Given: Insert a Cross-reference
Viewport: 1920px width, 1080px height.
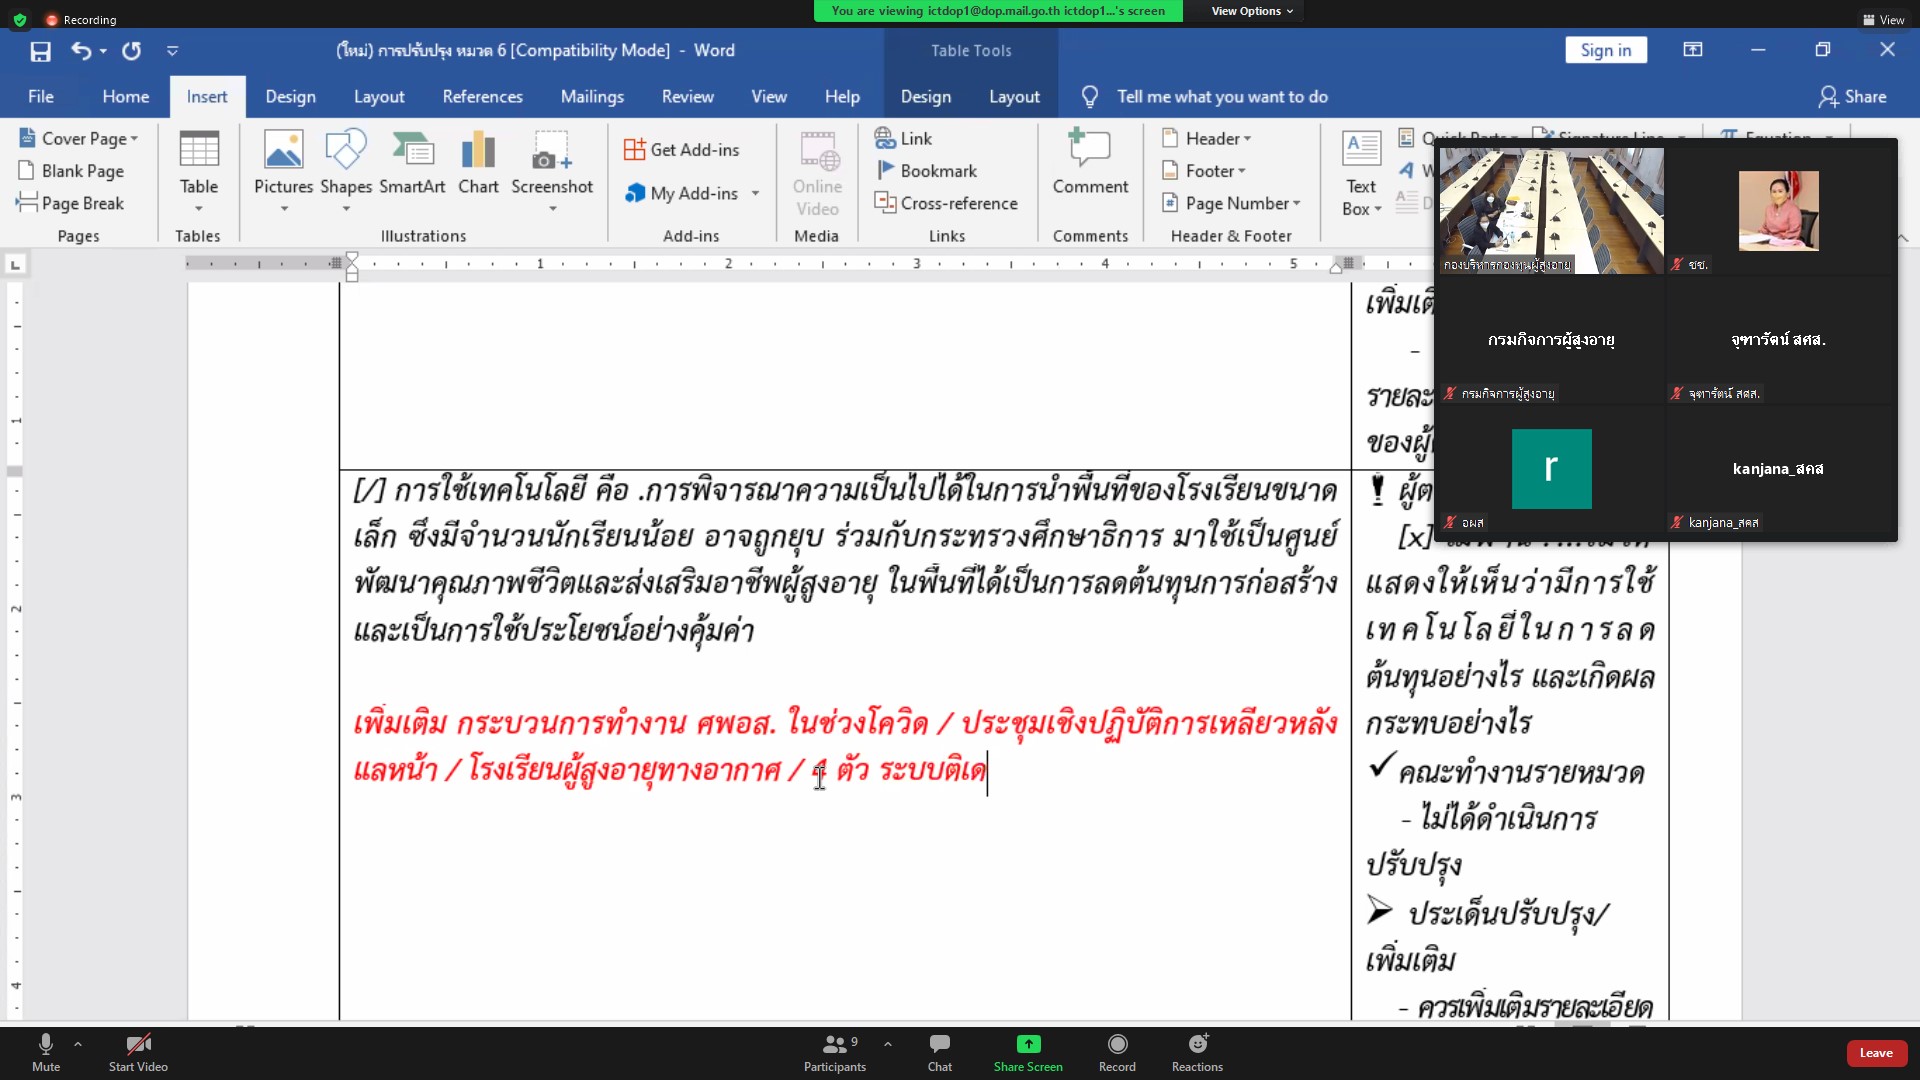Looking at the screenshot, I should 946,203.
